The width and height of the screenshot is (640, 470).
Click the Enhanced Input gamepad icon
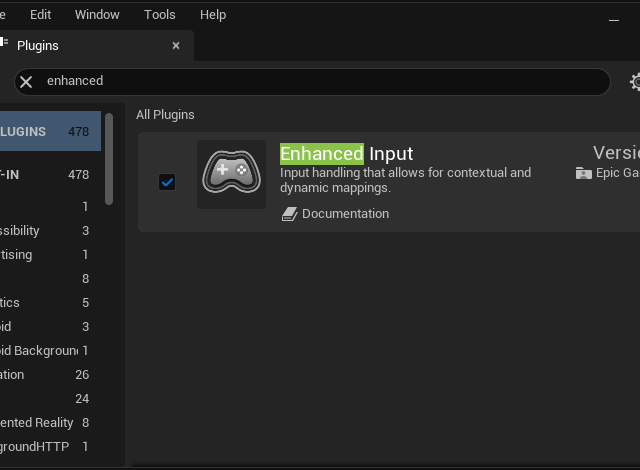(231, 174)
